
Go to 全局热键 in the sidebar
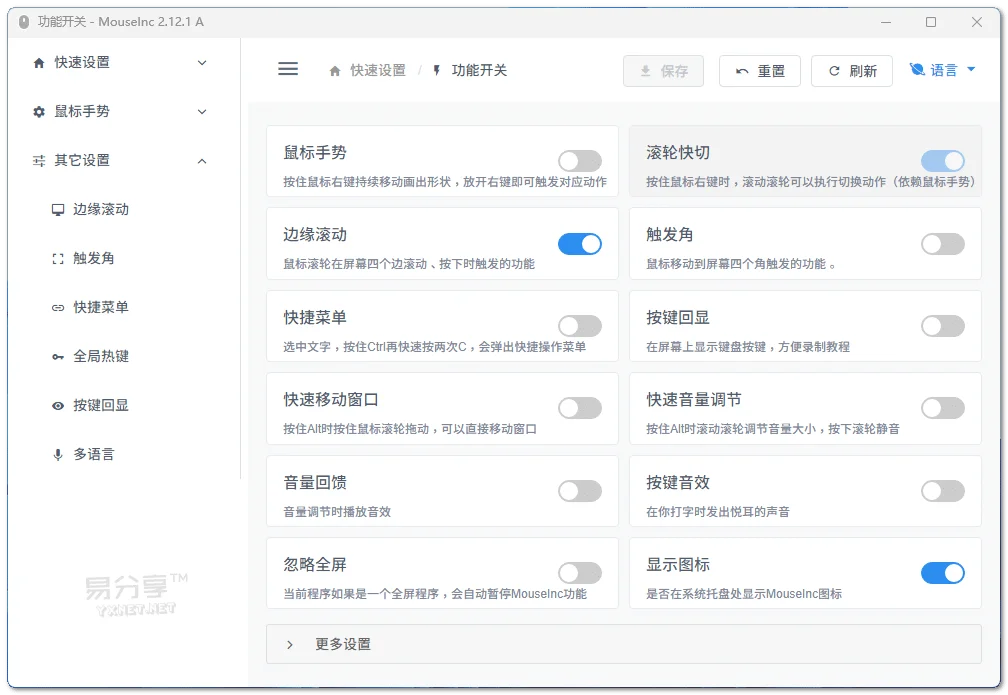(x=101, y=356)
